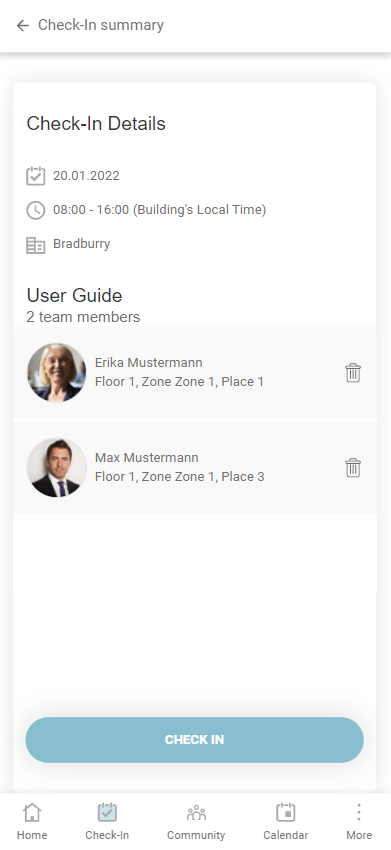Open the Community tab
Screen dimensions: 391x850
coord(196,821)
